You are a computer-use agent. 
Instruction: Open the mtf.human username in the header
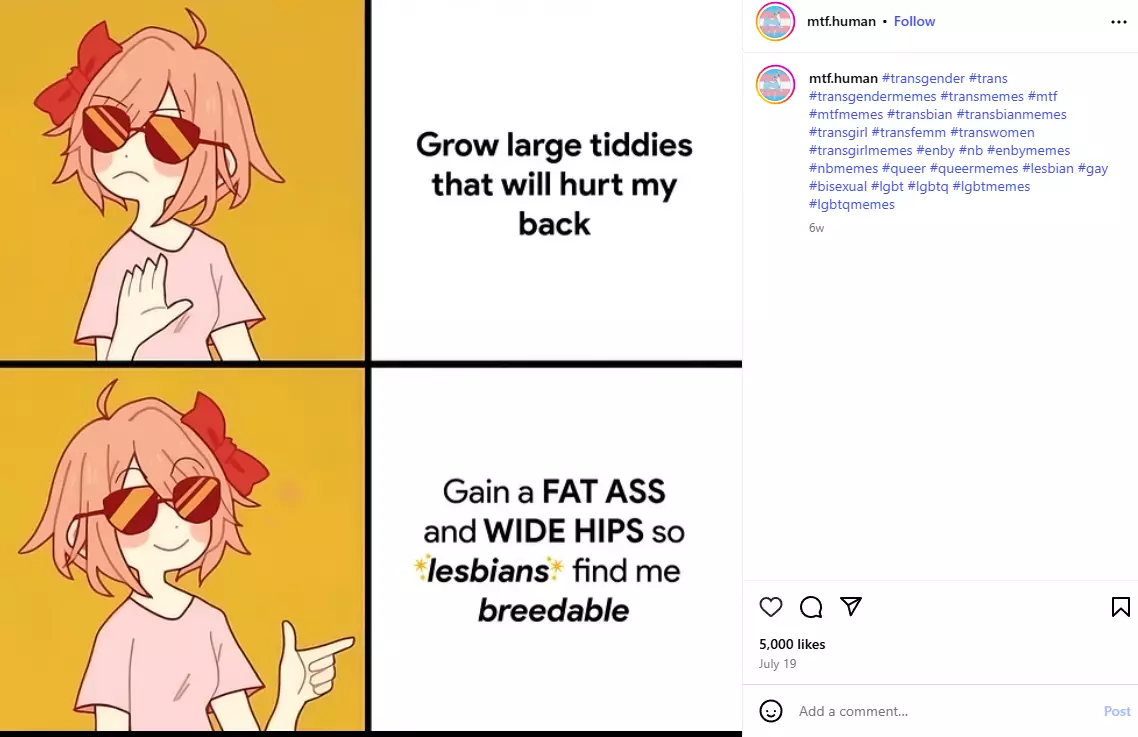tap(841, 21)
